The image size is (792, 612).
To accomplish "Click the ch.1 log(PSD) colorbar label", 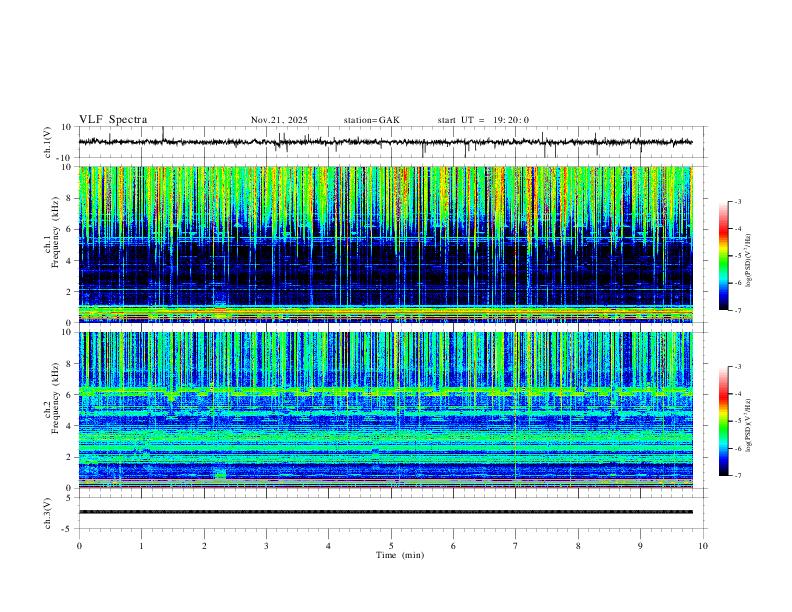I will pyautogui.click(x=749, y=260).
